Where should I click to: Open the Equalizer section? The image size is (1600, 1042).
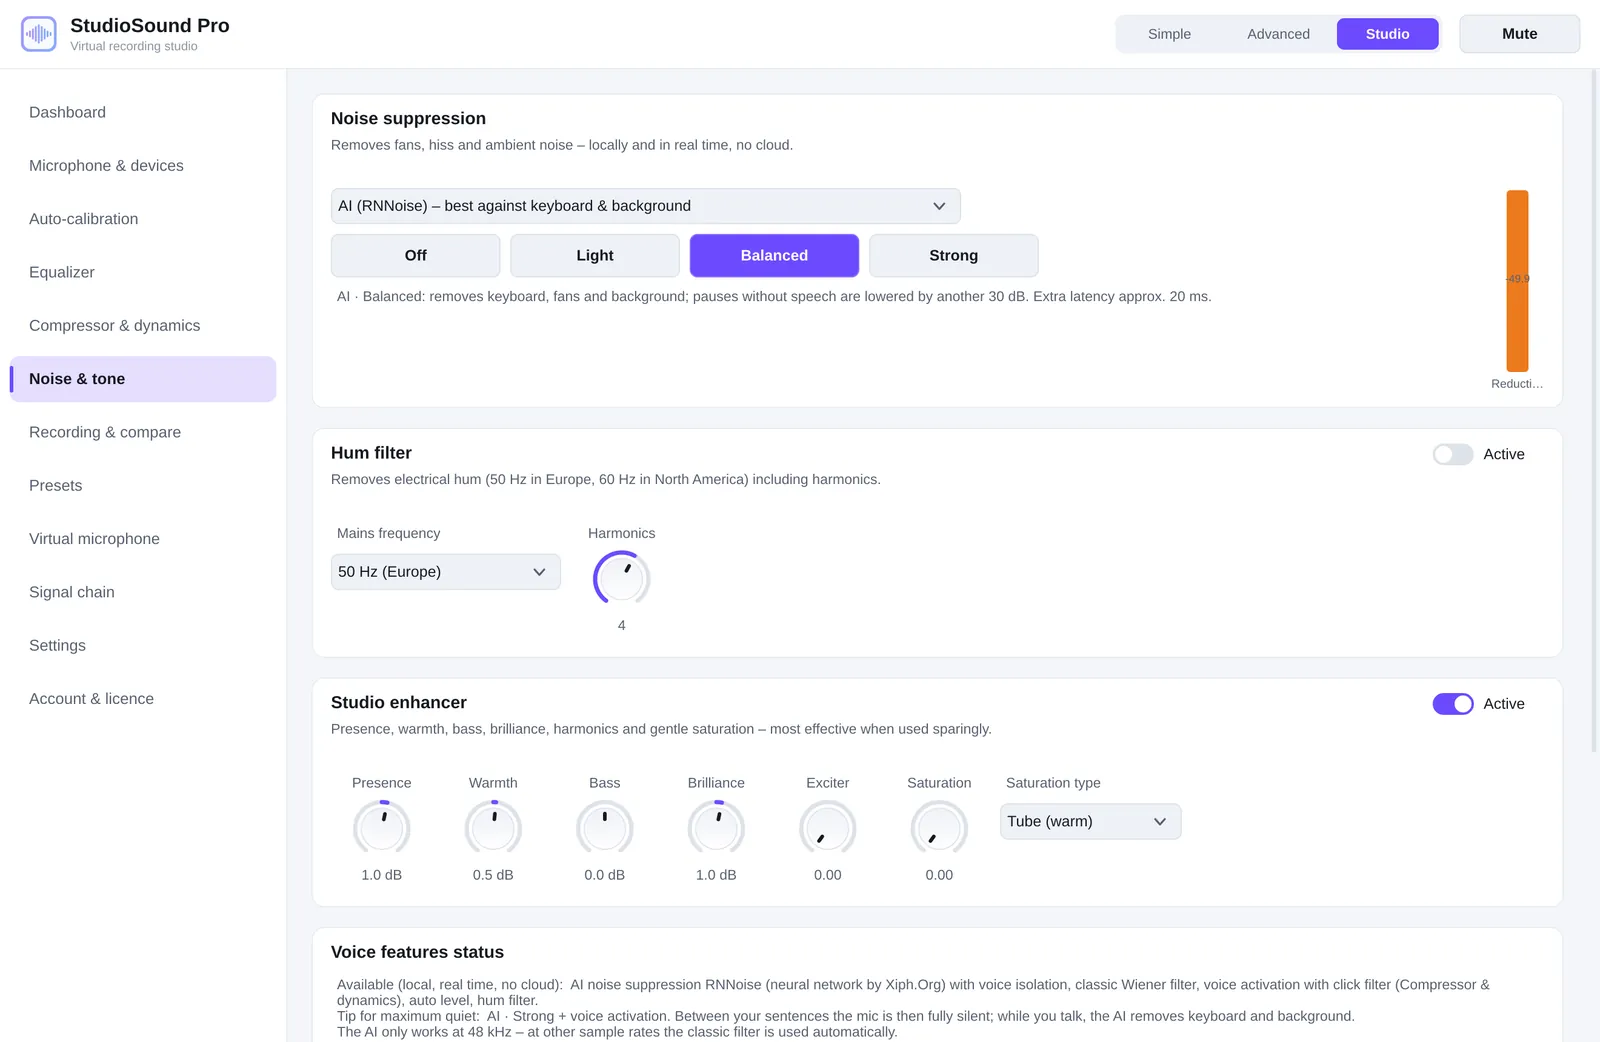tap(143, 272)
